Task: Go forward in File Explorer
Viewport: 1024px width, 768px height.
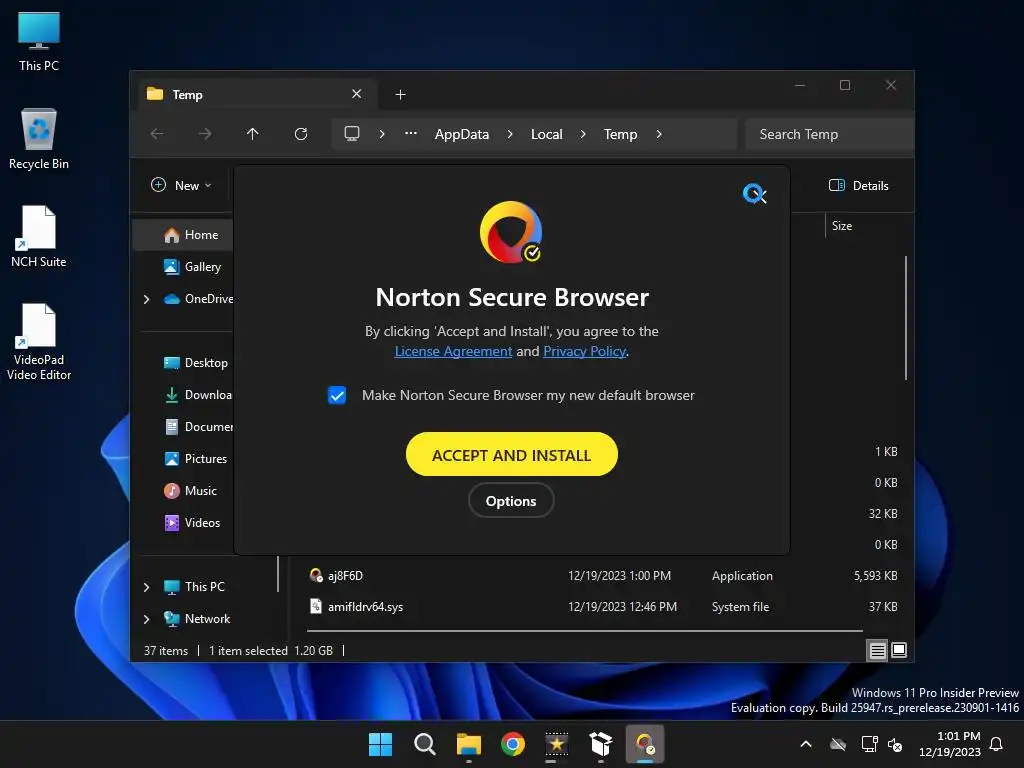Action: tap(205, 134)
